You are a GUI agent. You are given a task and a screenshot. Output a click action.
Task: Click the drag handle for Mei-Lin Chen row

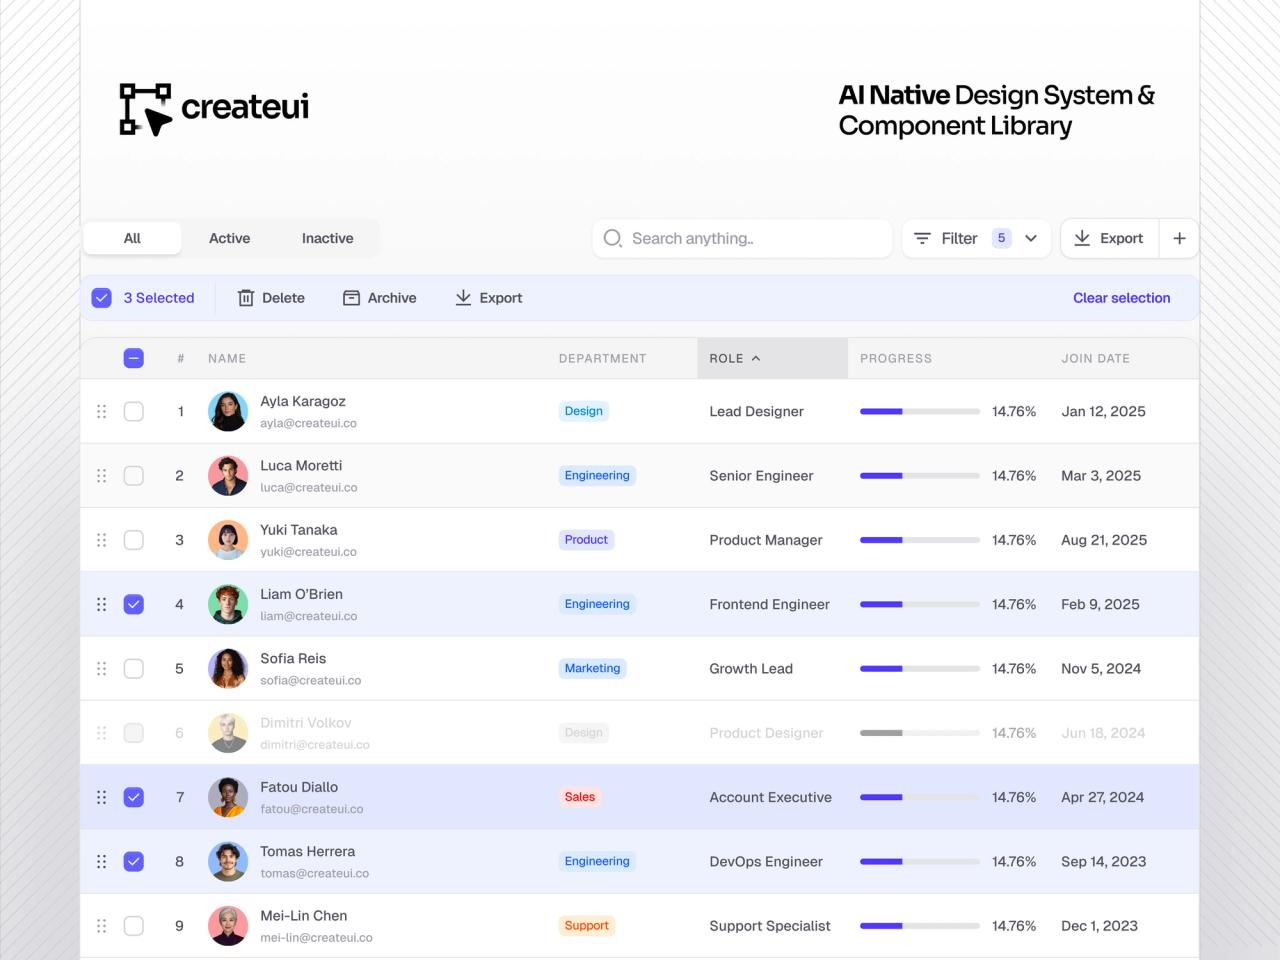pyautogui.click(x=101, y=926)
